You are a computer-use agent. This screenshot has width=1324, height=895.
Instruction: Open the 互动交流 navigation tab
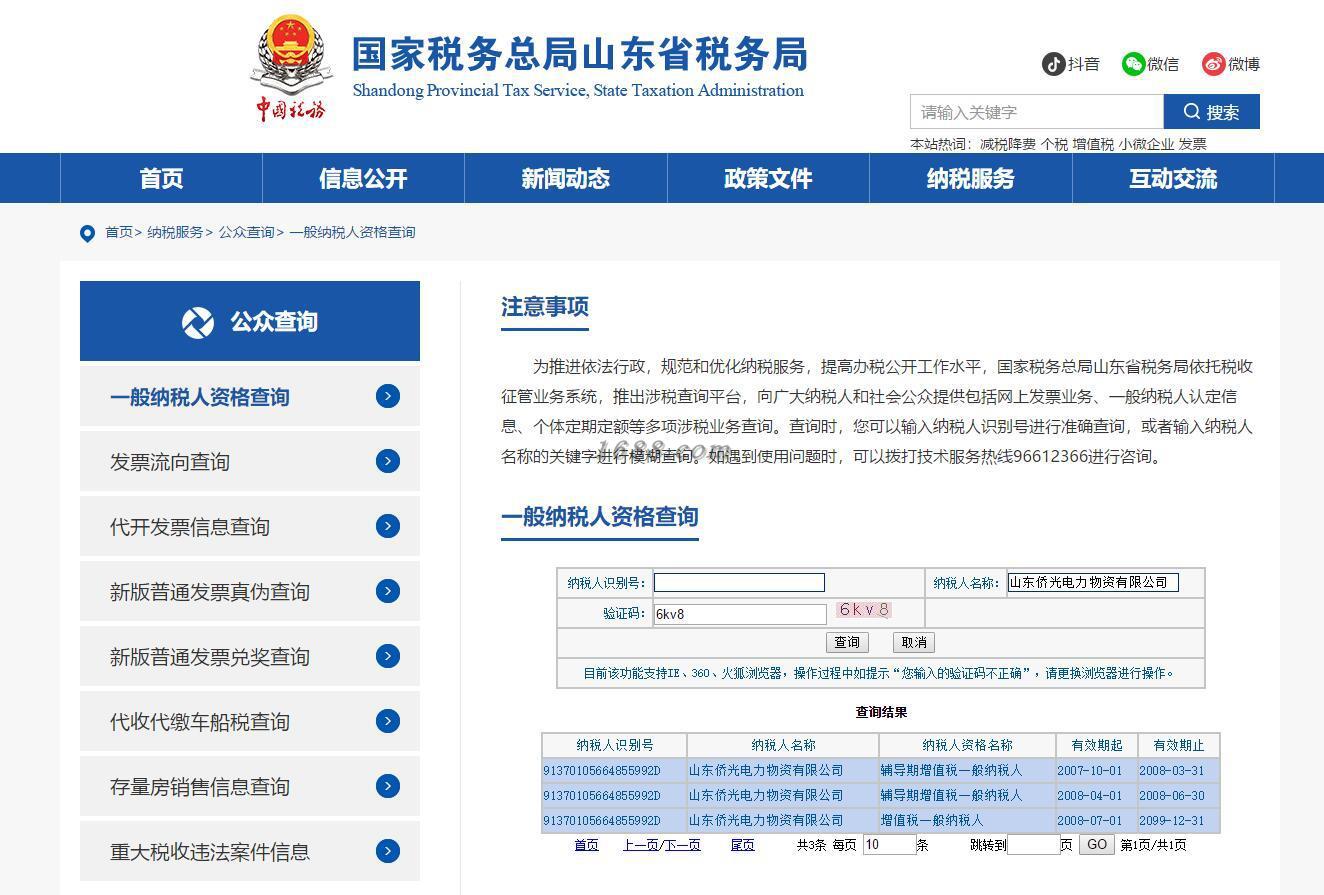point(1173,178)
